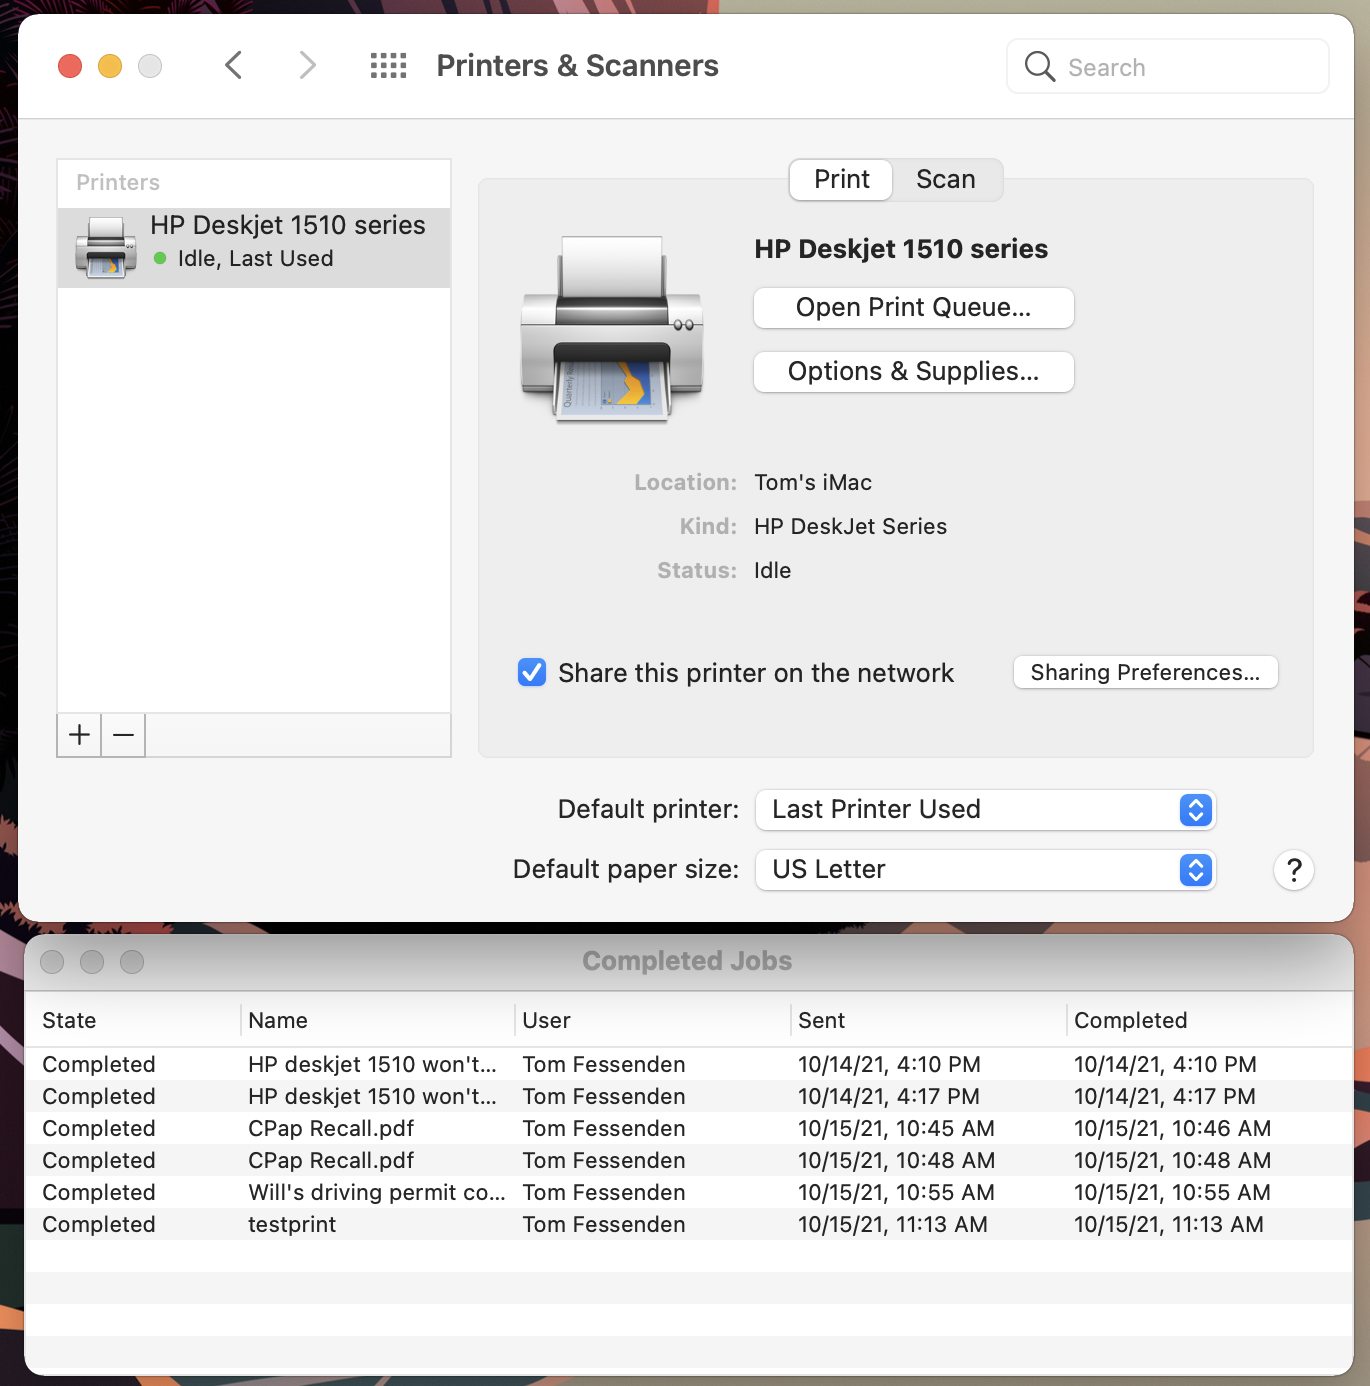Toggle Share this printer on the network
Screen dimensions: 1370x1386
(x=532, y=673)
